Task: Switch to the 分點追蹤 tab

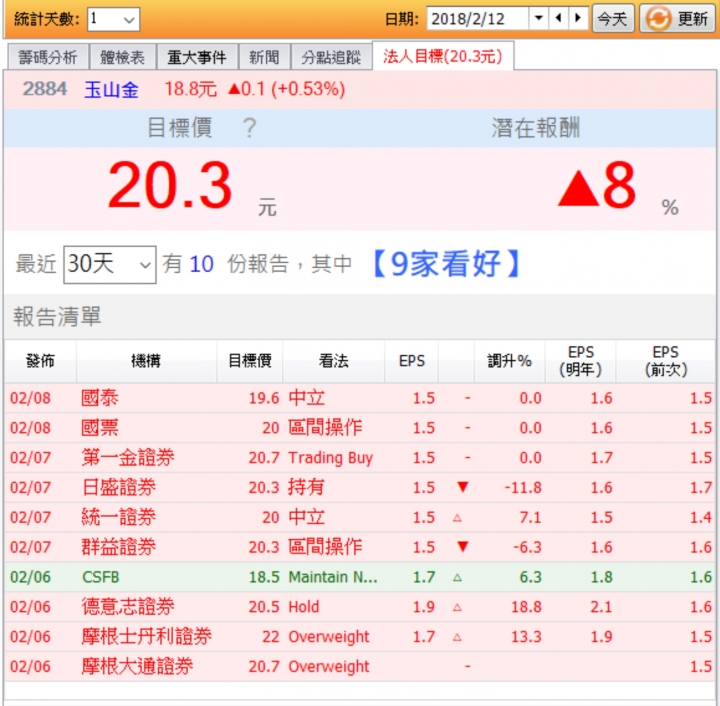Action: pos(331,57)
